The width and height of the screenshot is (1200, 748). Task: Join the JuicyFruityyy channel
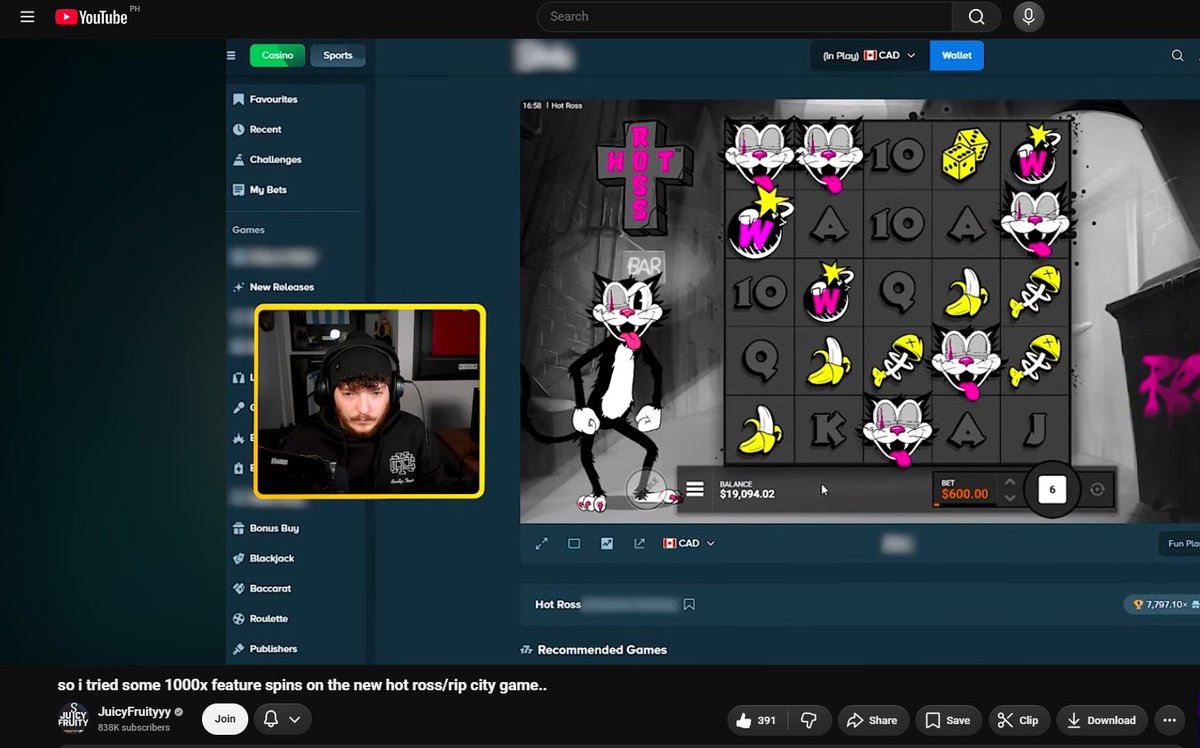point(225,719)
